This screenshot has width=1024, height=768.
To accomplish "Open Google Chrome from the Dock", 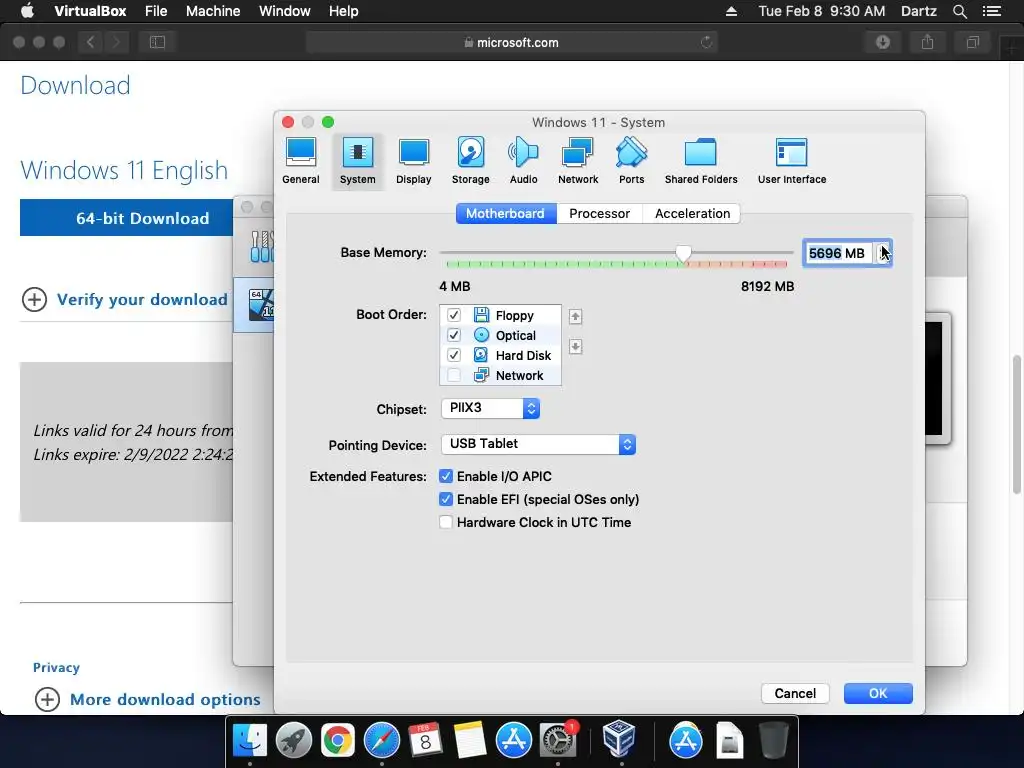I will click(338, 740).
